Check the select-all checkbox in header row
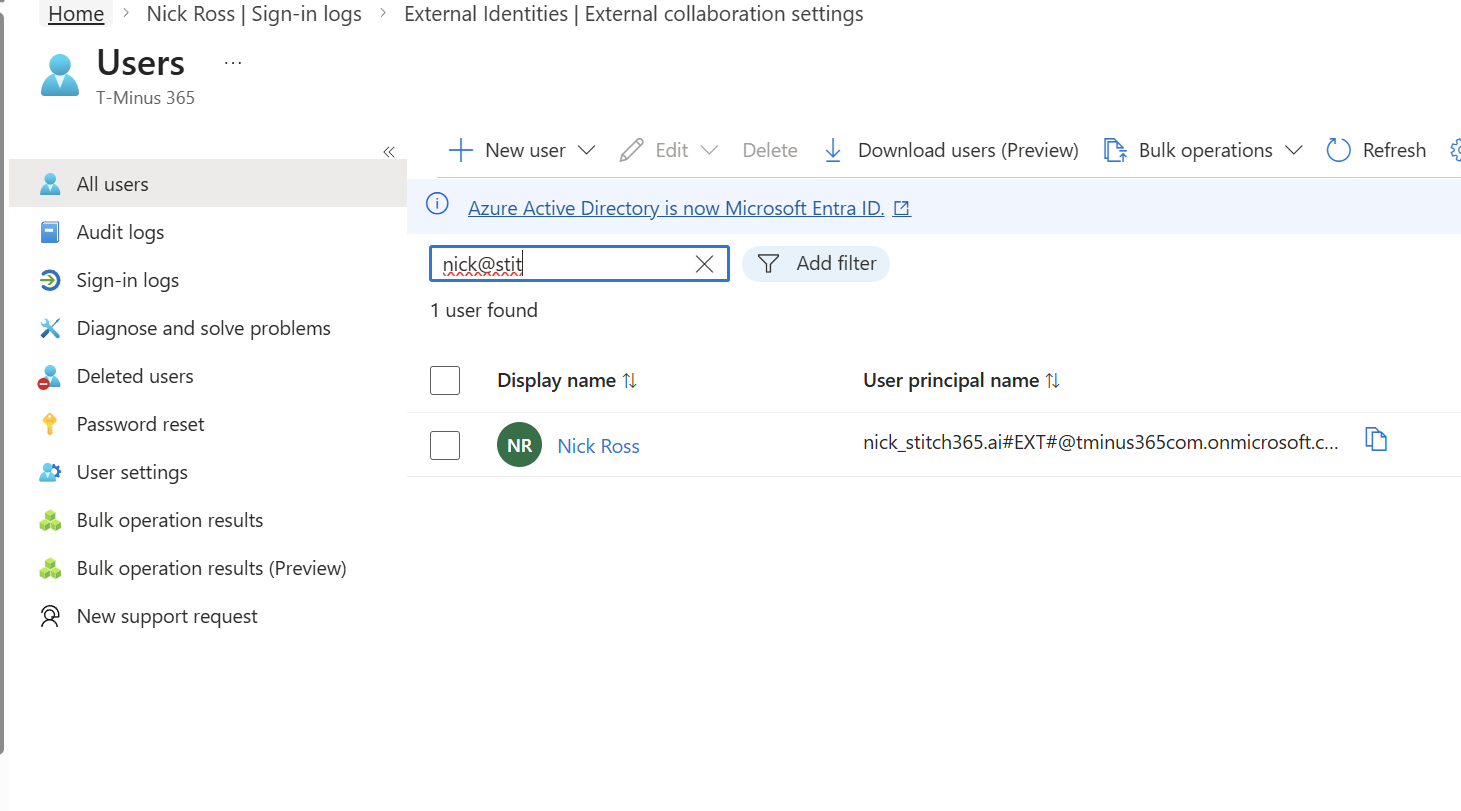Viewport: 1461px width, 811px height. (x=445, y=381)
